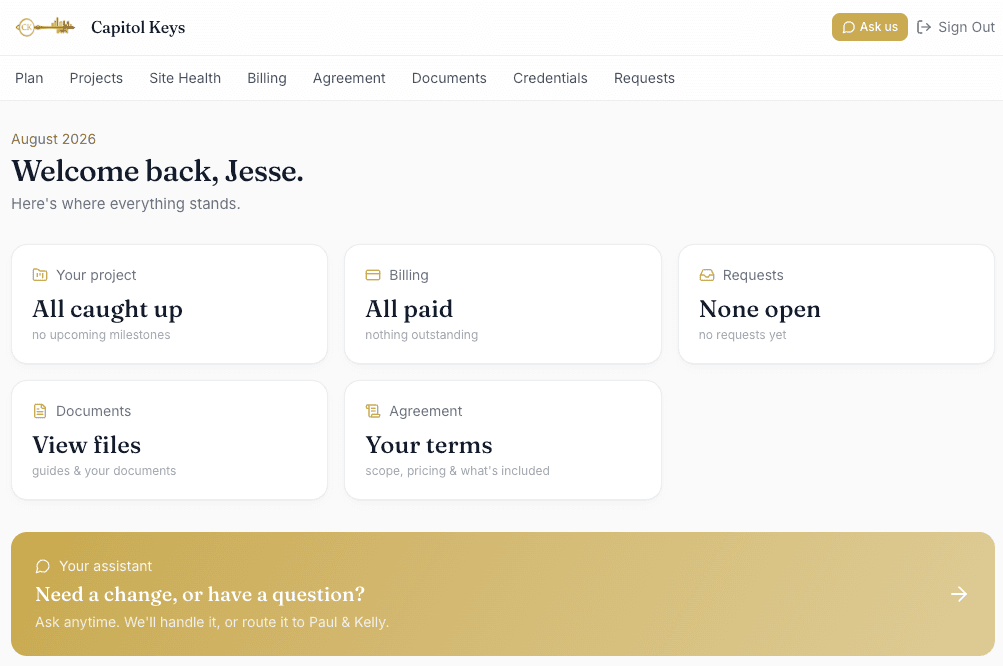Click the chat bubble icon by Your assistant
Image resolution: width=1003 pixels, height=666 pixels.
(x=43, y=566)
